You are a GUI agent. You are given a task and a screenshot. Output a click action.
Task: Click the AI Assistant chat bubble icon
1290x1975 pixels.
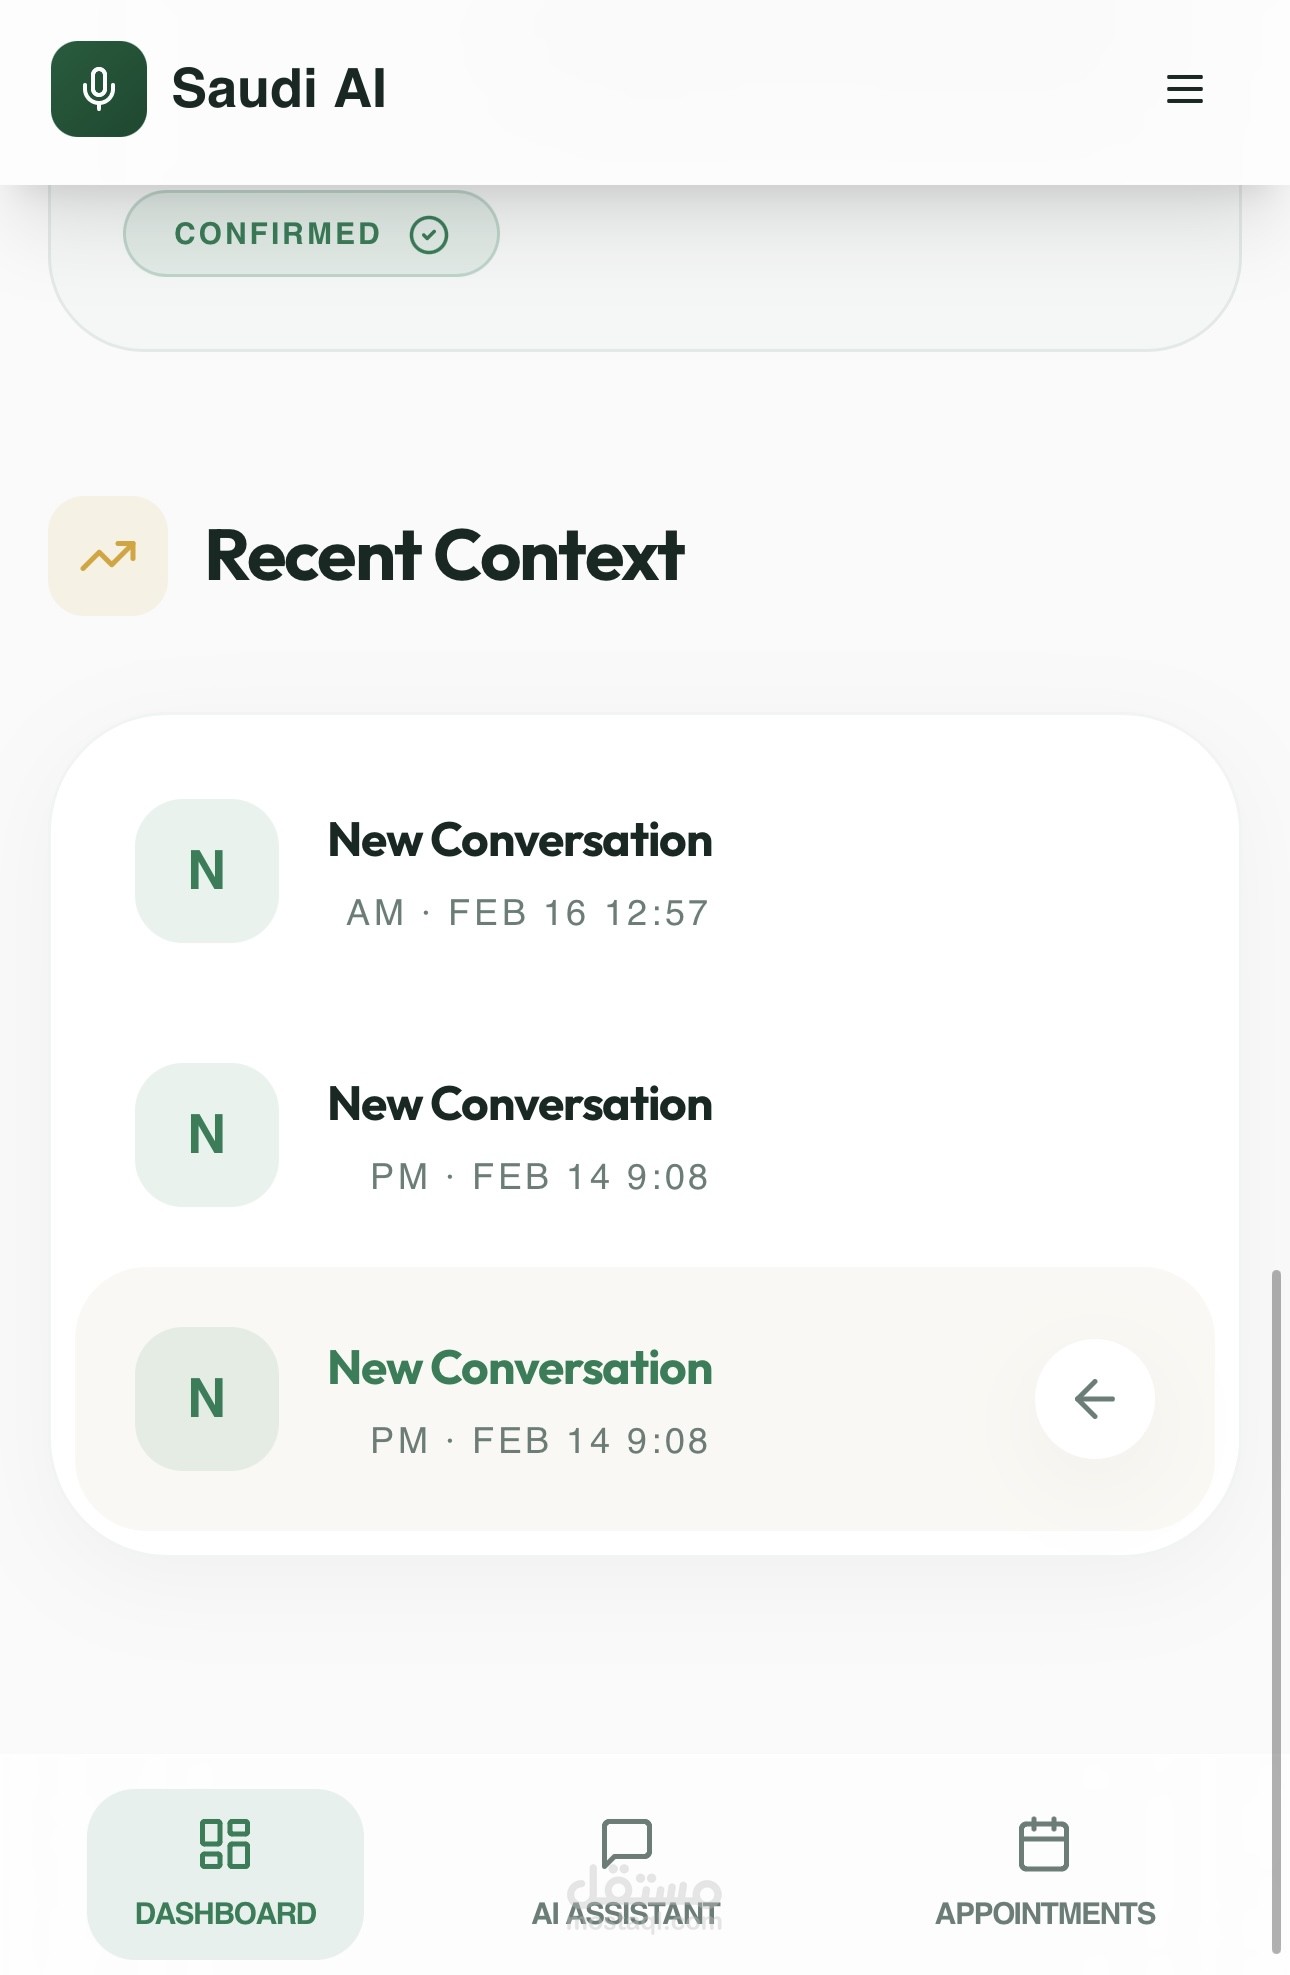pyautogui.click(x=627, y=1842)
